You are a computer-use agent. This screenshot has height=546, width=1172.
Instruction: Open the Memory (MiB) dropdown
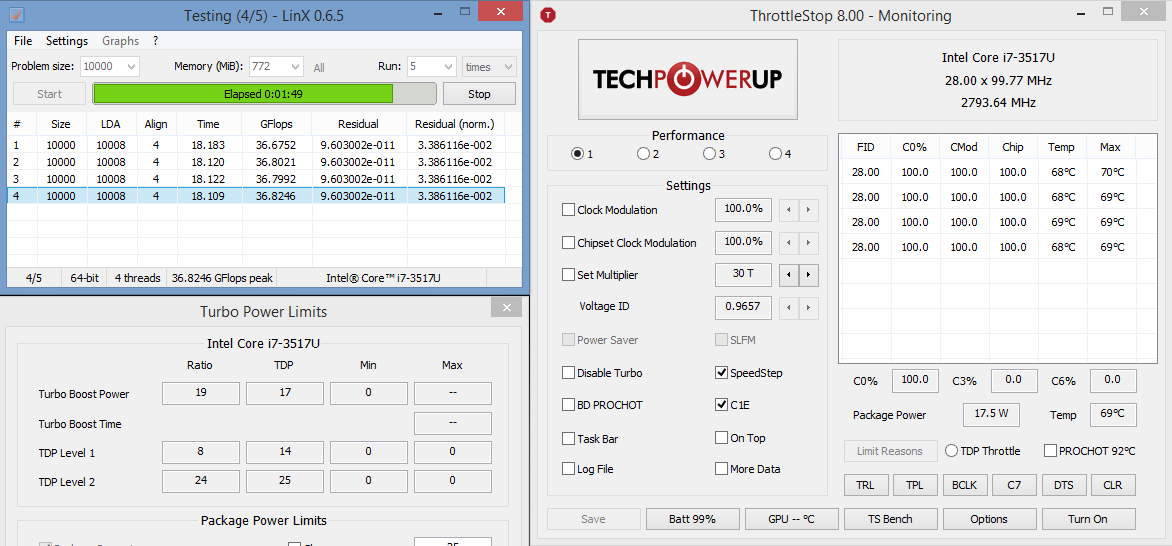(277, 67)
